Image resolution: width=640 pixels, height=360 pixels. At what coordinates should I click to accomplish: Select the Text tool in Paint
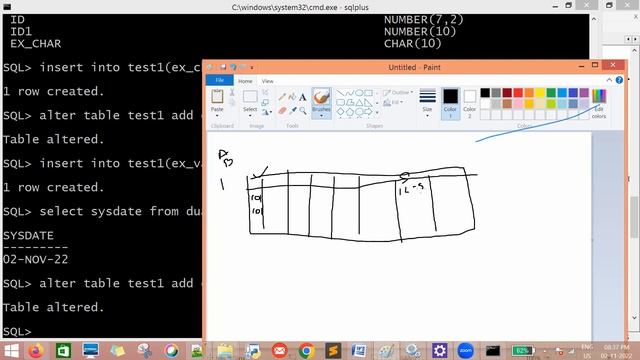tap(302, 97)
